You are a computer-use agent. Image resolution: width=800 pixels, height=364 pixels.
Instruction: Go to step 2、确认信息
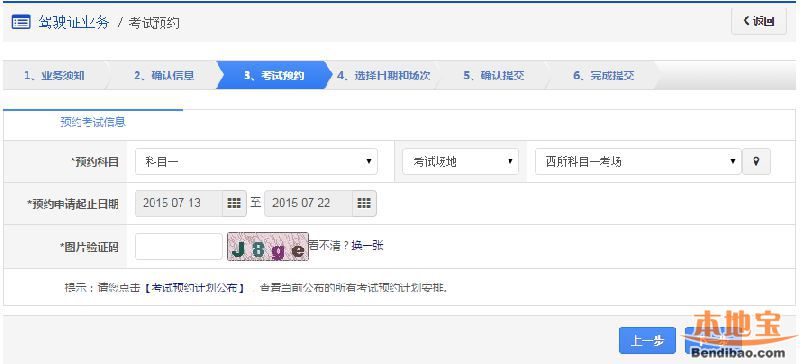click(x=164, y=76)
